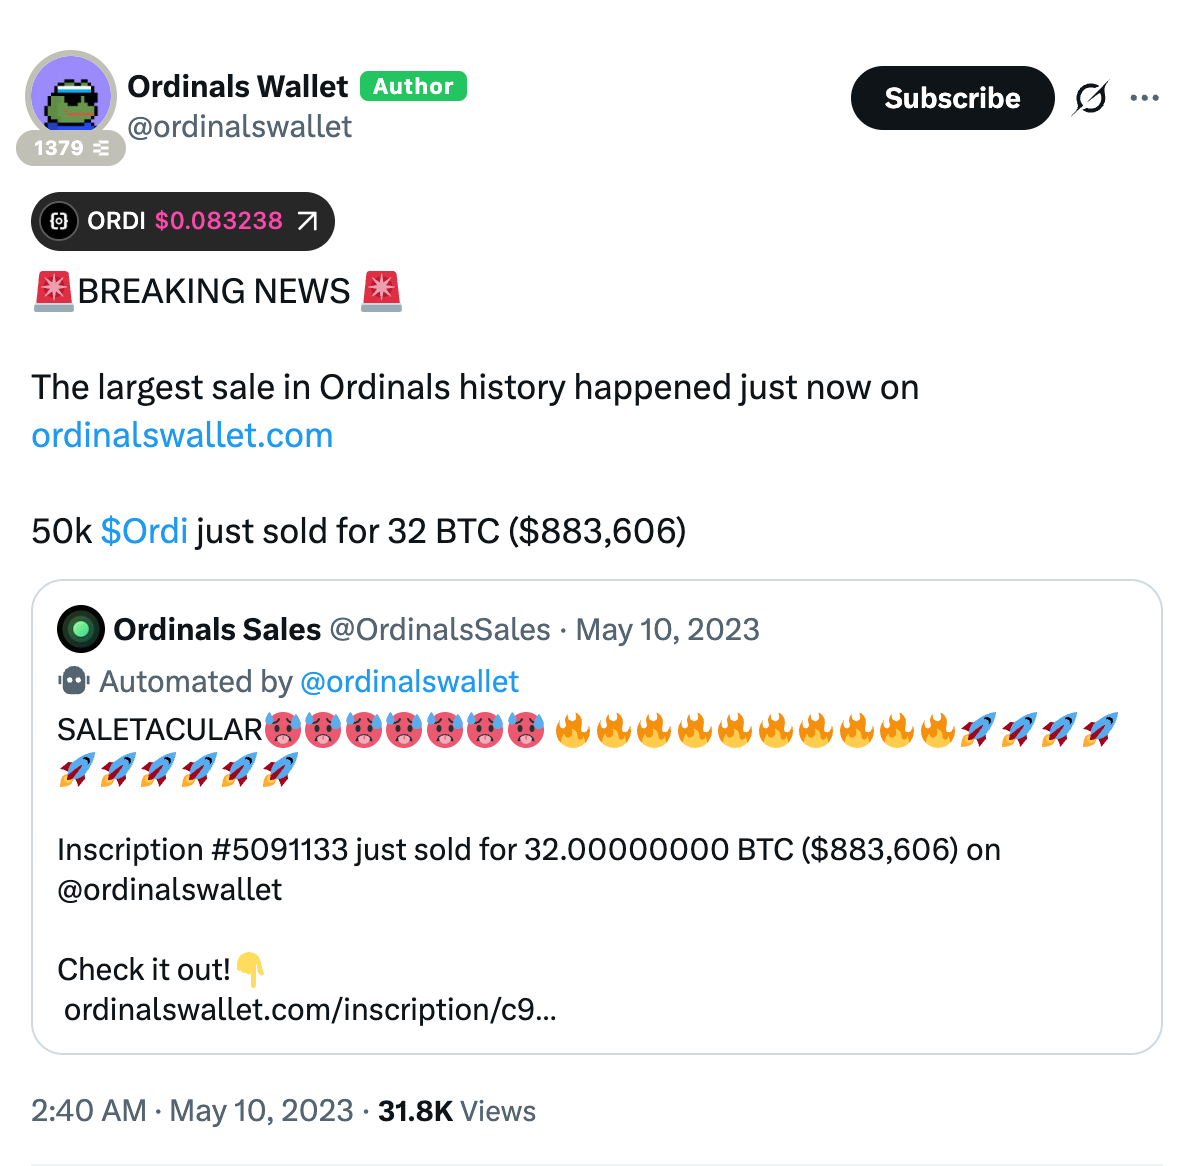Open the ordinalswallet.com/inscription/c9... link
This screenshot has width=1190, height=1166.
pos(310,1010)
